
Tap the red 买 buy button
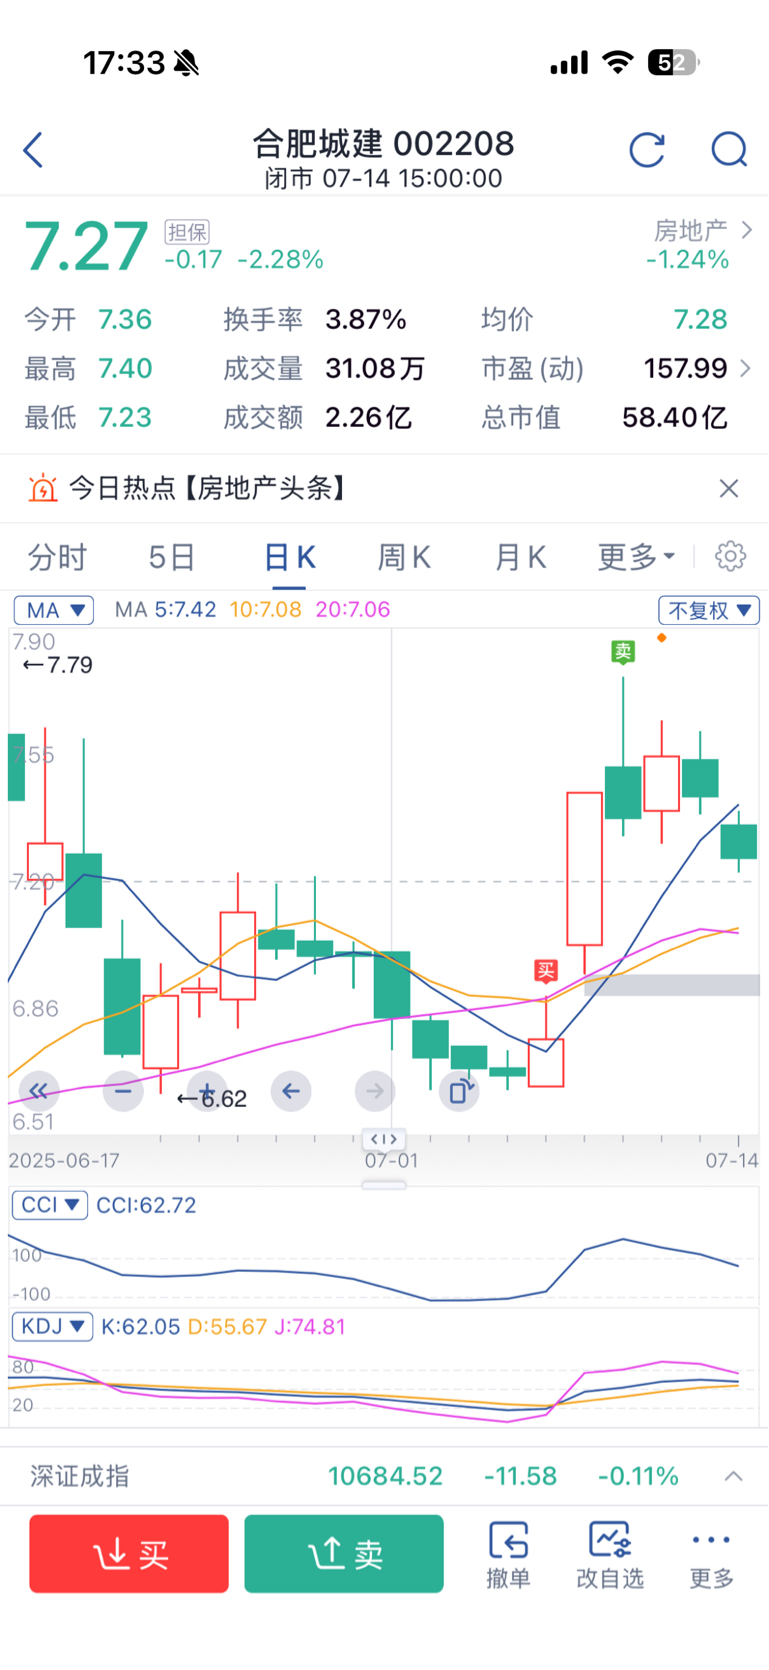click(x=129, y=1553)
